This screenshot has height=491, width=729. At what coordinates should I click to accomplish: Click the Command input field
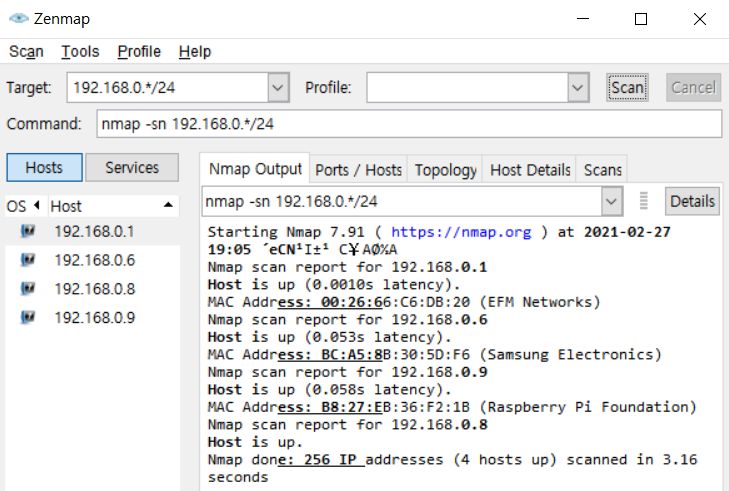tap(409, 124)
